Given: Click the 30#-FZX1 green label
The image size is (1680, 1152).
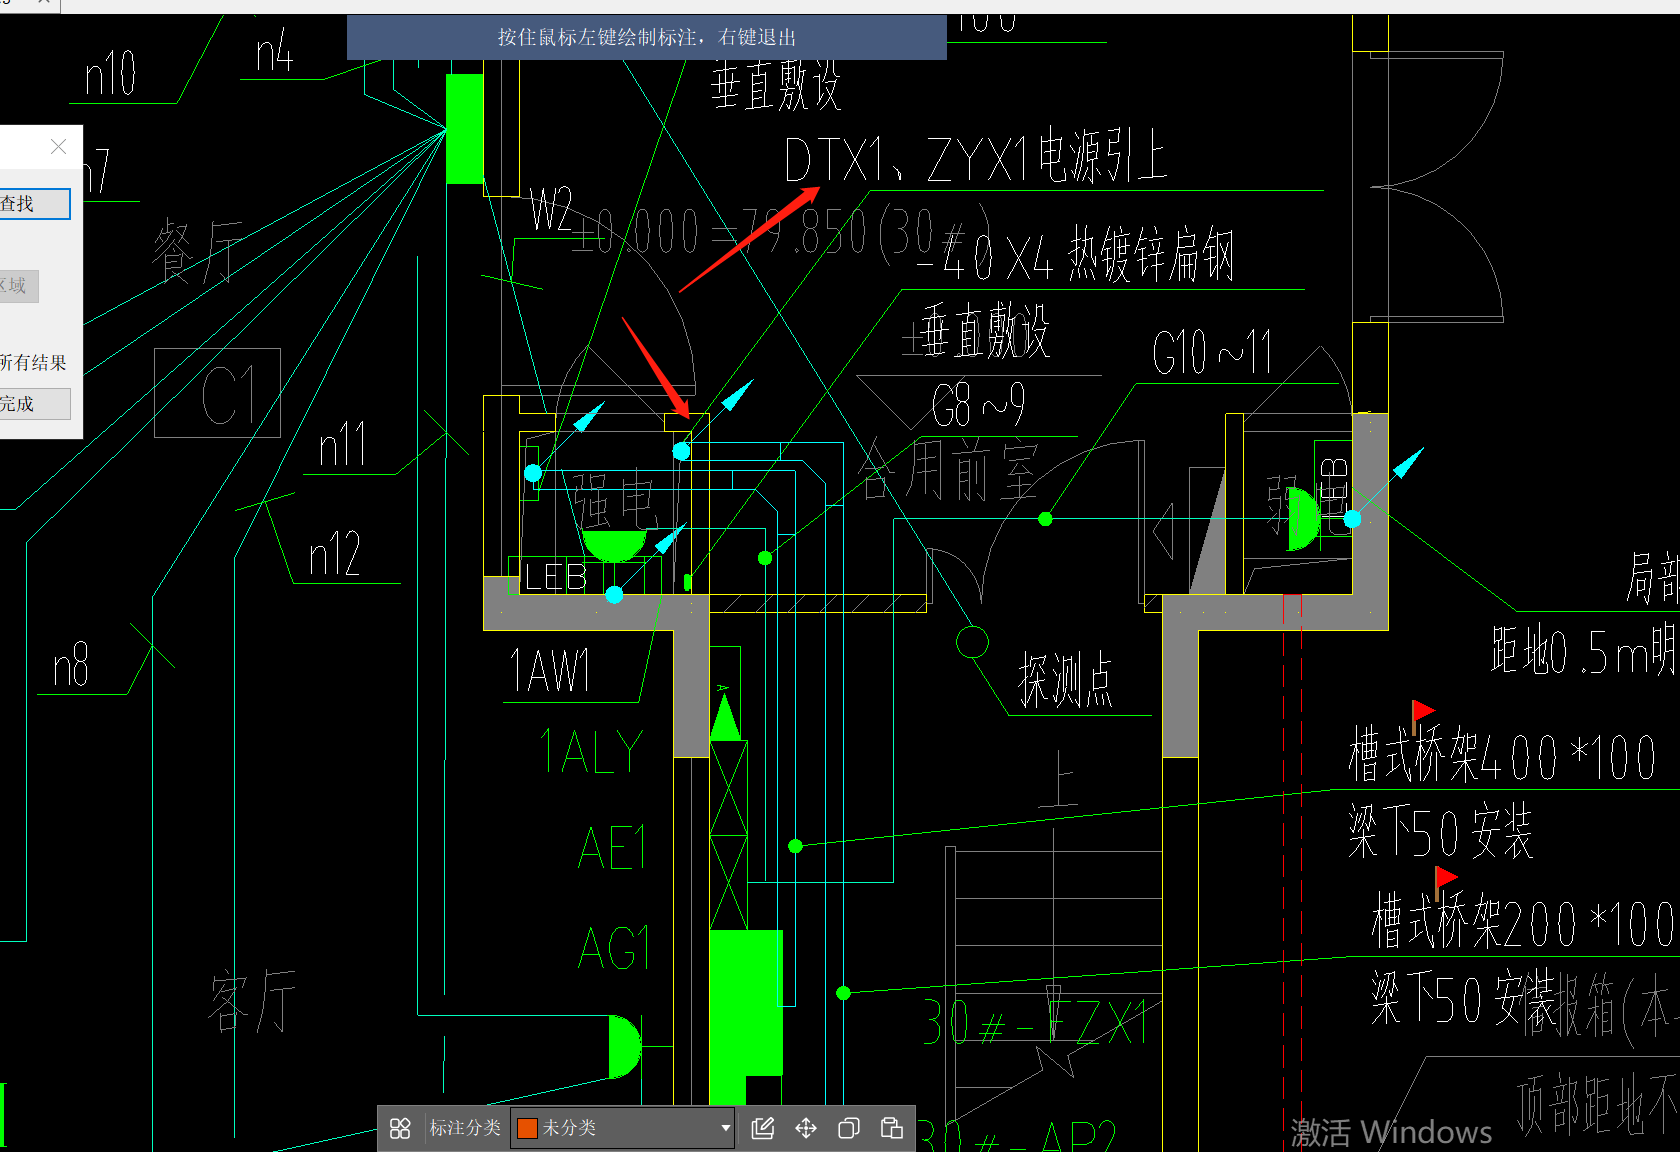Looking at the screenshot, I should (x=1034, y=1022).
